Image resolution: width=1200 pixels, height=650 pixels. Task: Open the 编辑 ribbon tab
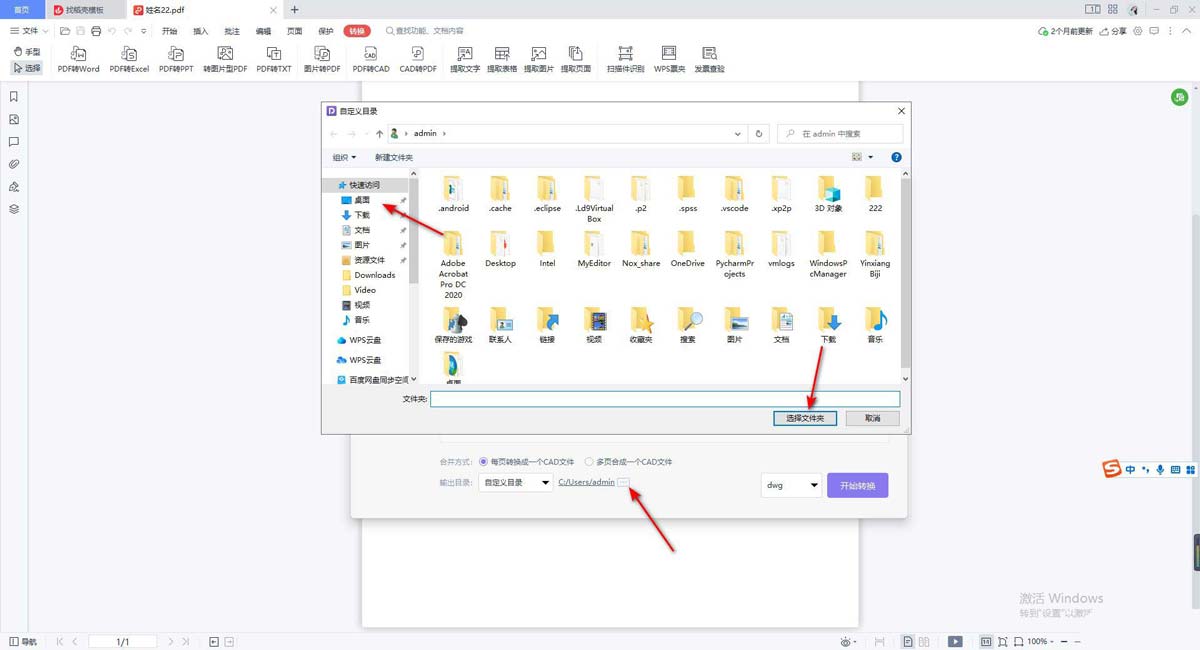264,31
